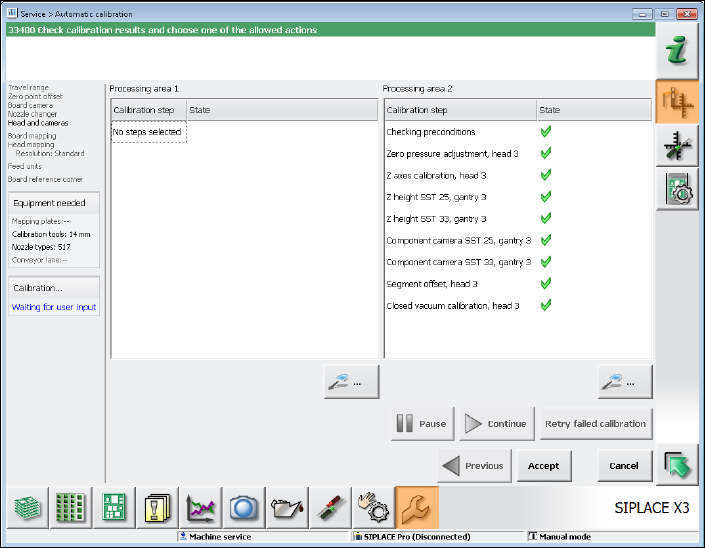Viewport: 705px width, 548px height.
Task: Select the orange wrench service icon
Action: point(417,508)
